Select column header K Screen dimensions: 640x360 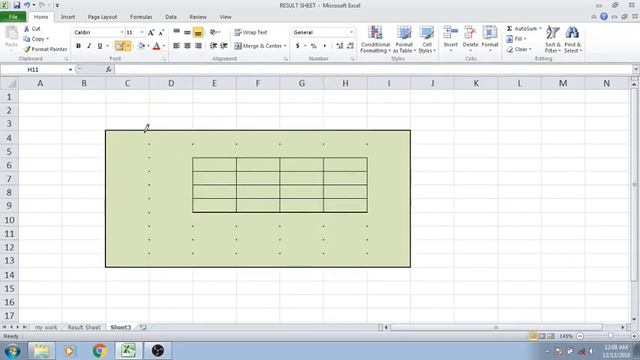(x=476, y=83)
